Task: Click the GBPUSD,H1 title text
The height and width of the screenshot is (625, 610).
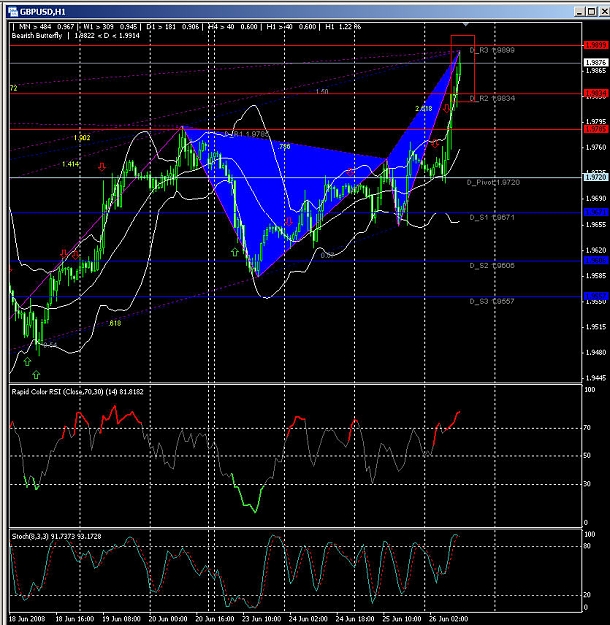Action: point(43,12)
